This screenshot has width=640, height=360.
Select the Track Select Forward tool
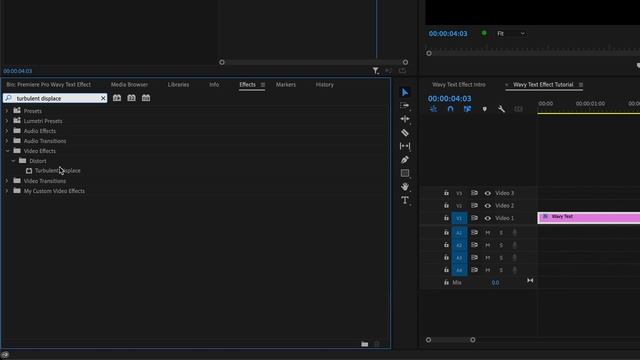coord(404,106)
